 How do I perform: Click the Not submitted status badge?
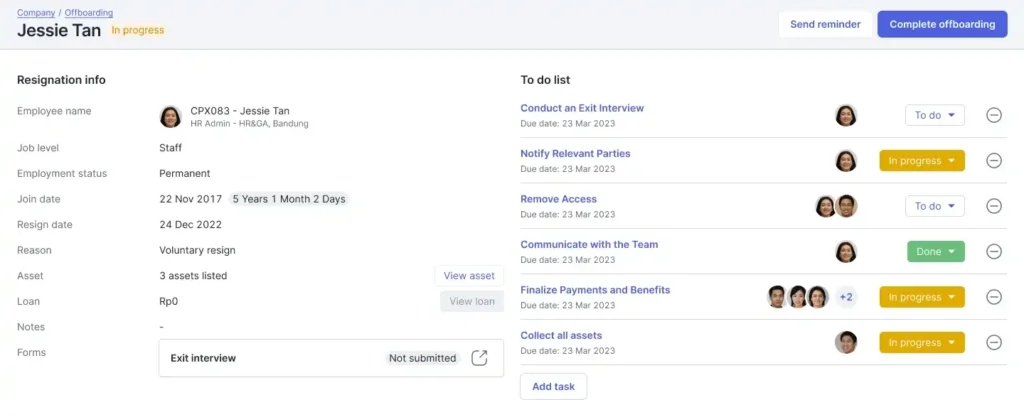(x=423, y=358)
